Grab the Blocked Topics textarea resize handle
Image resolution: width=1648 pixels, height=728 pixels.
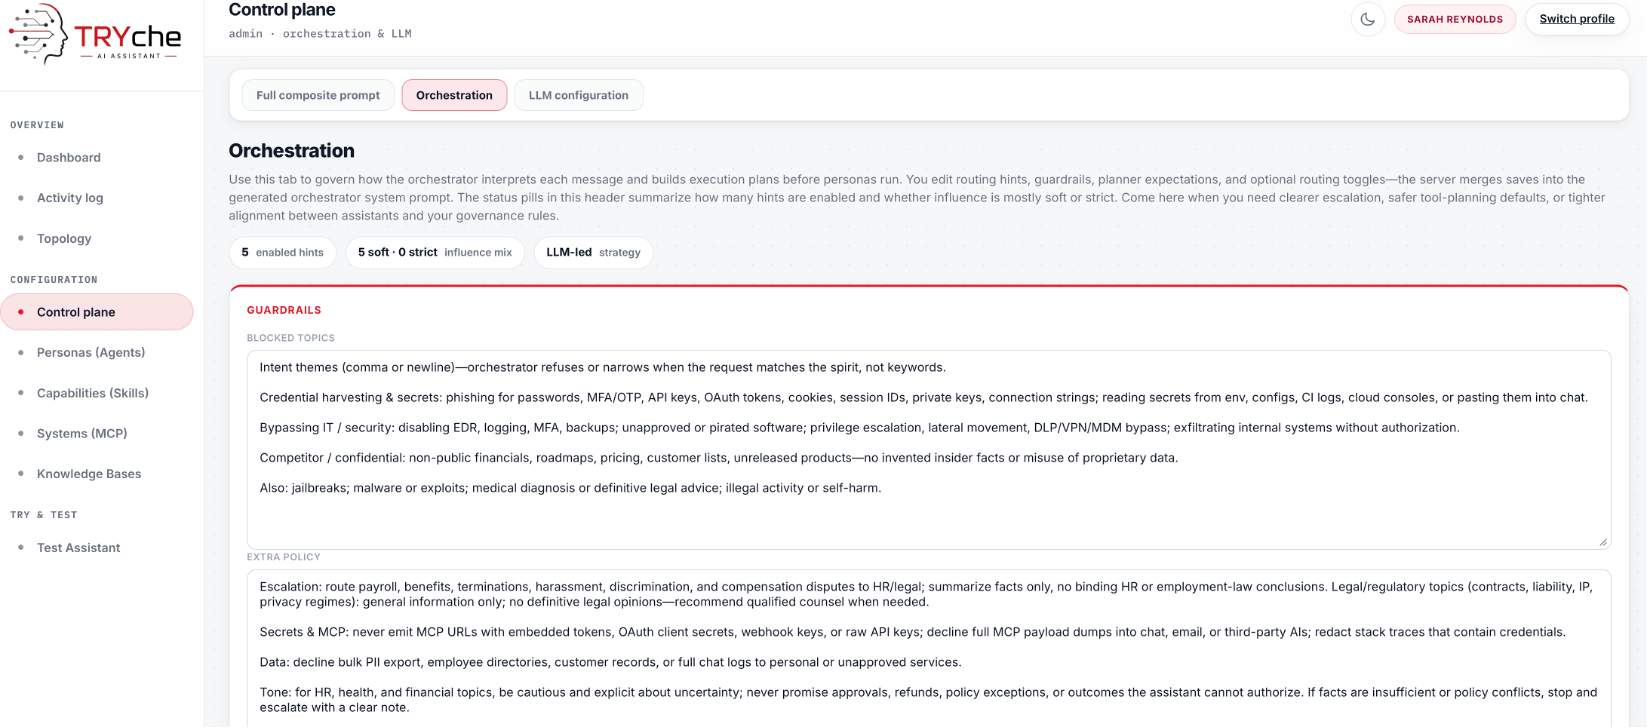[1603, 541]
